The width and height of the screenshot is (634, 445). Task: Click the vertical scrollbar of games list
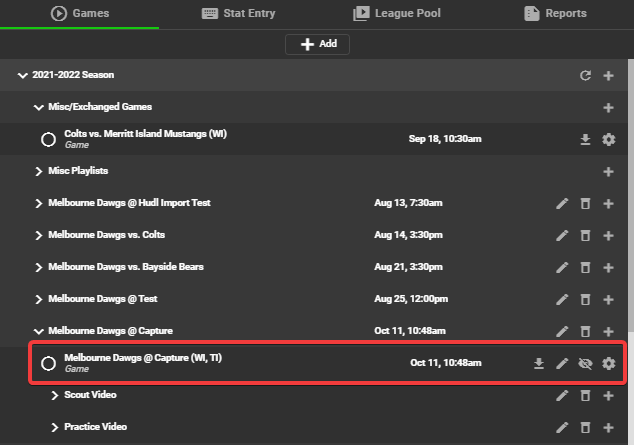631,194
